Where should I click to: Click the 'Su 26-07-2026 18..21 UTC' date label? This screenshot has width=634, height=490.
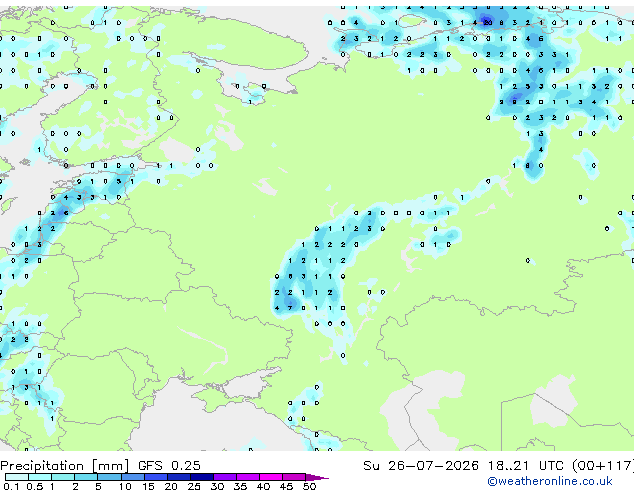click(x=463, y=465)
